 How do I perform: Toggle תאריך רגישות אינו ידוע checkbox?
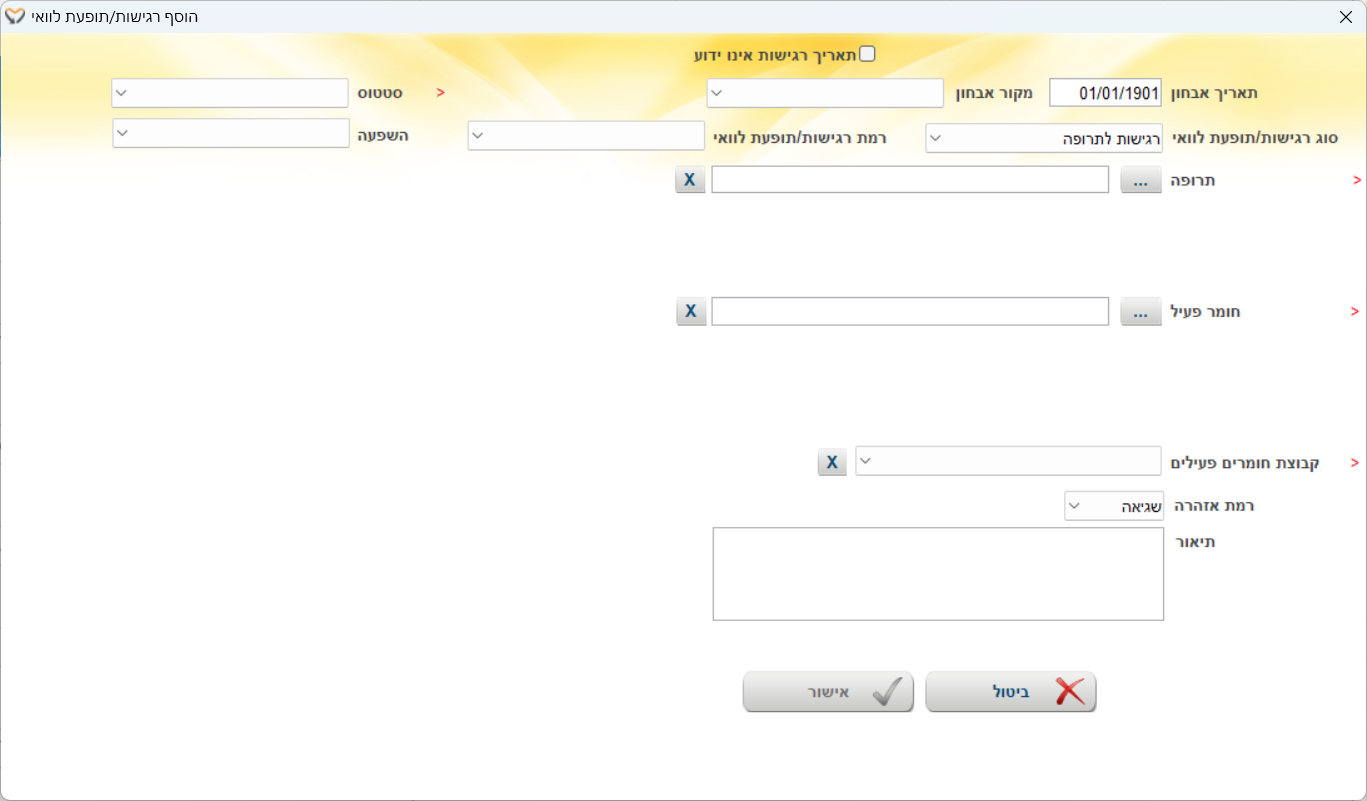[x=868, y=54]
